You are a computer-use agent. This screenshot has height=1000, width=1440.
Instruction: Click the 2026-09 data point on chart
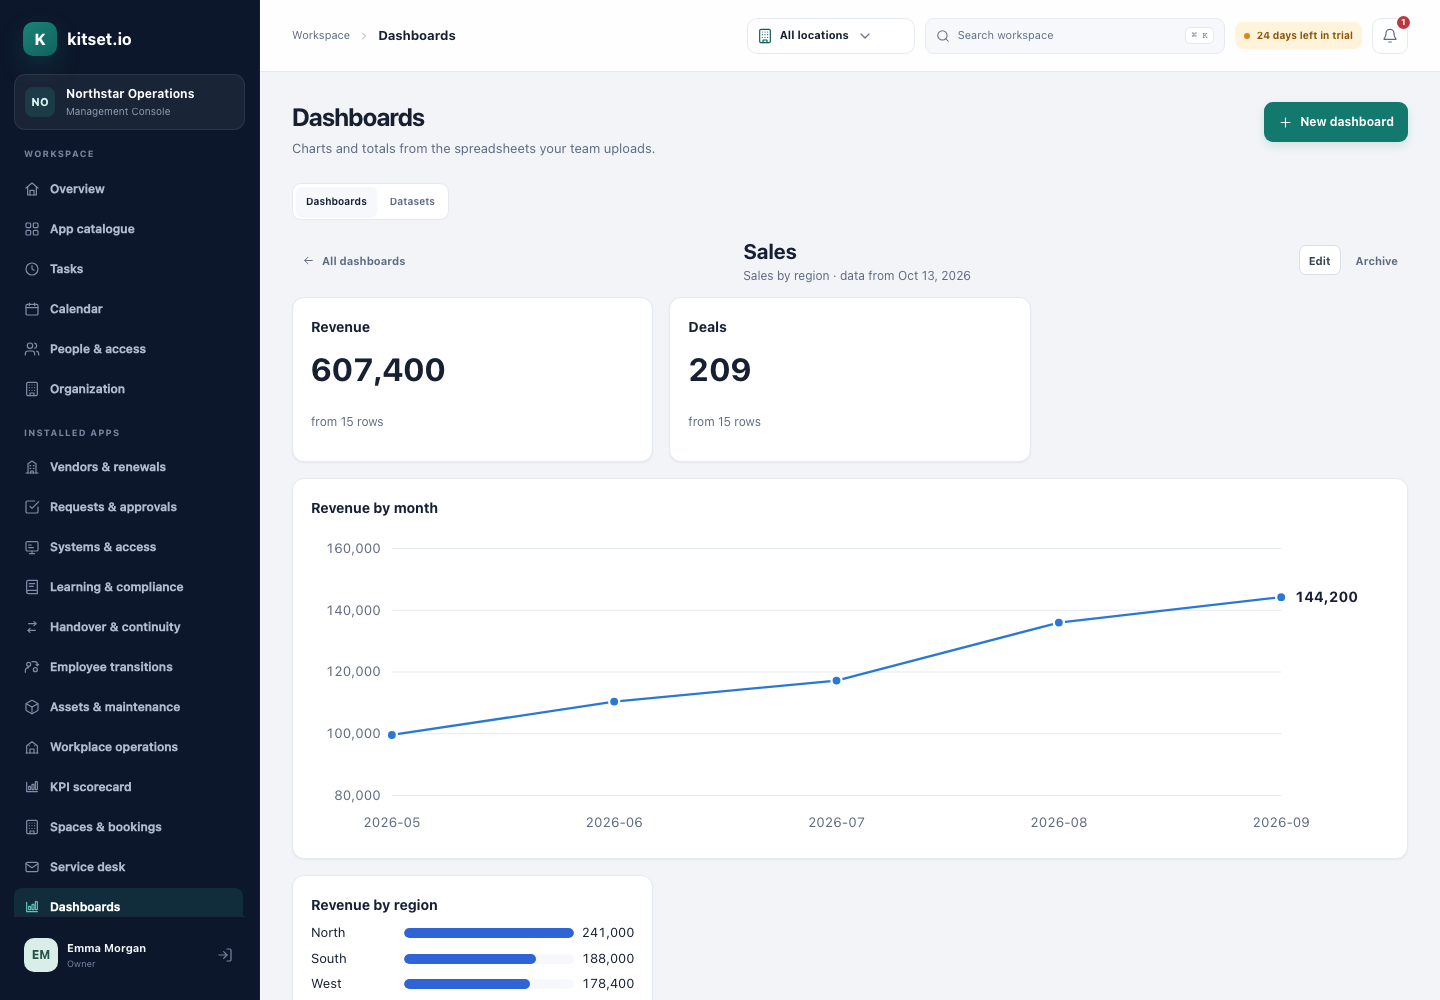click(1281, 597)
